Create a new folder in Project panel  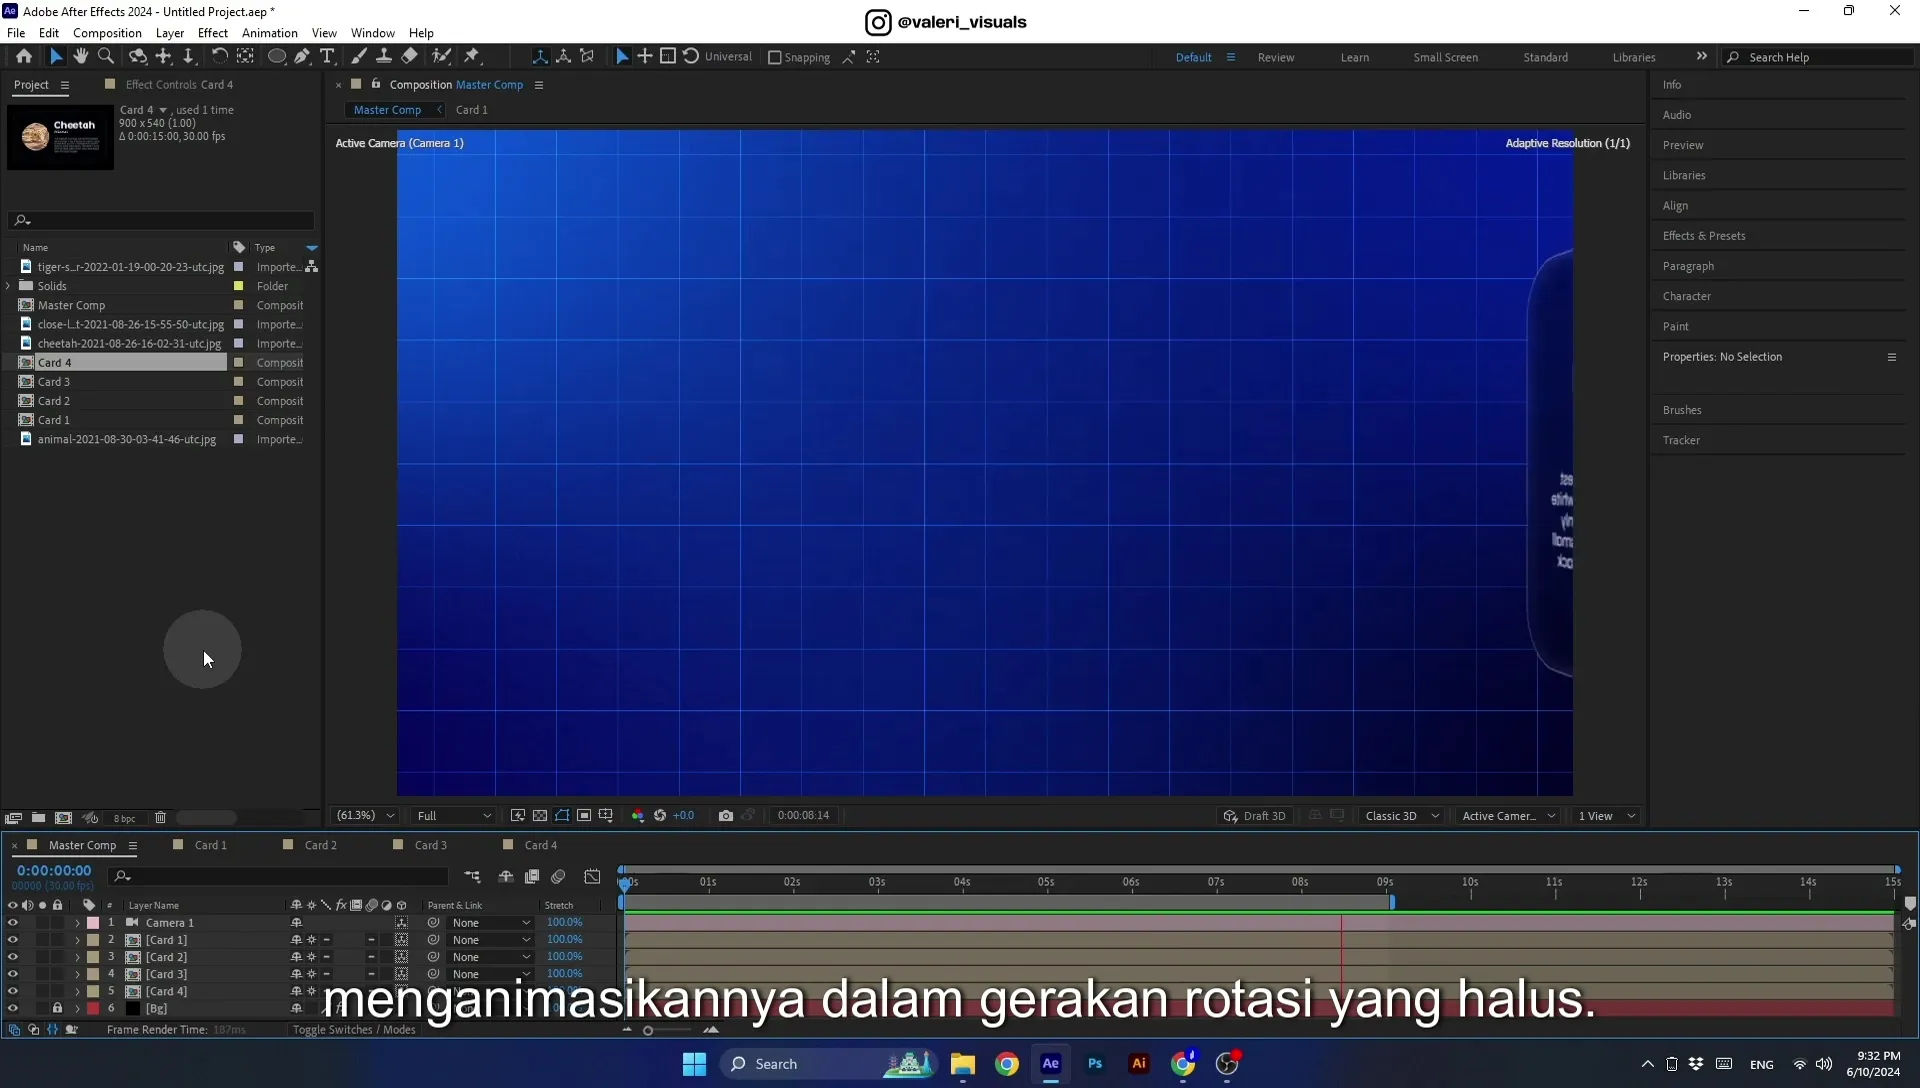click(38, 818)
